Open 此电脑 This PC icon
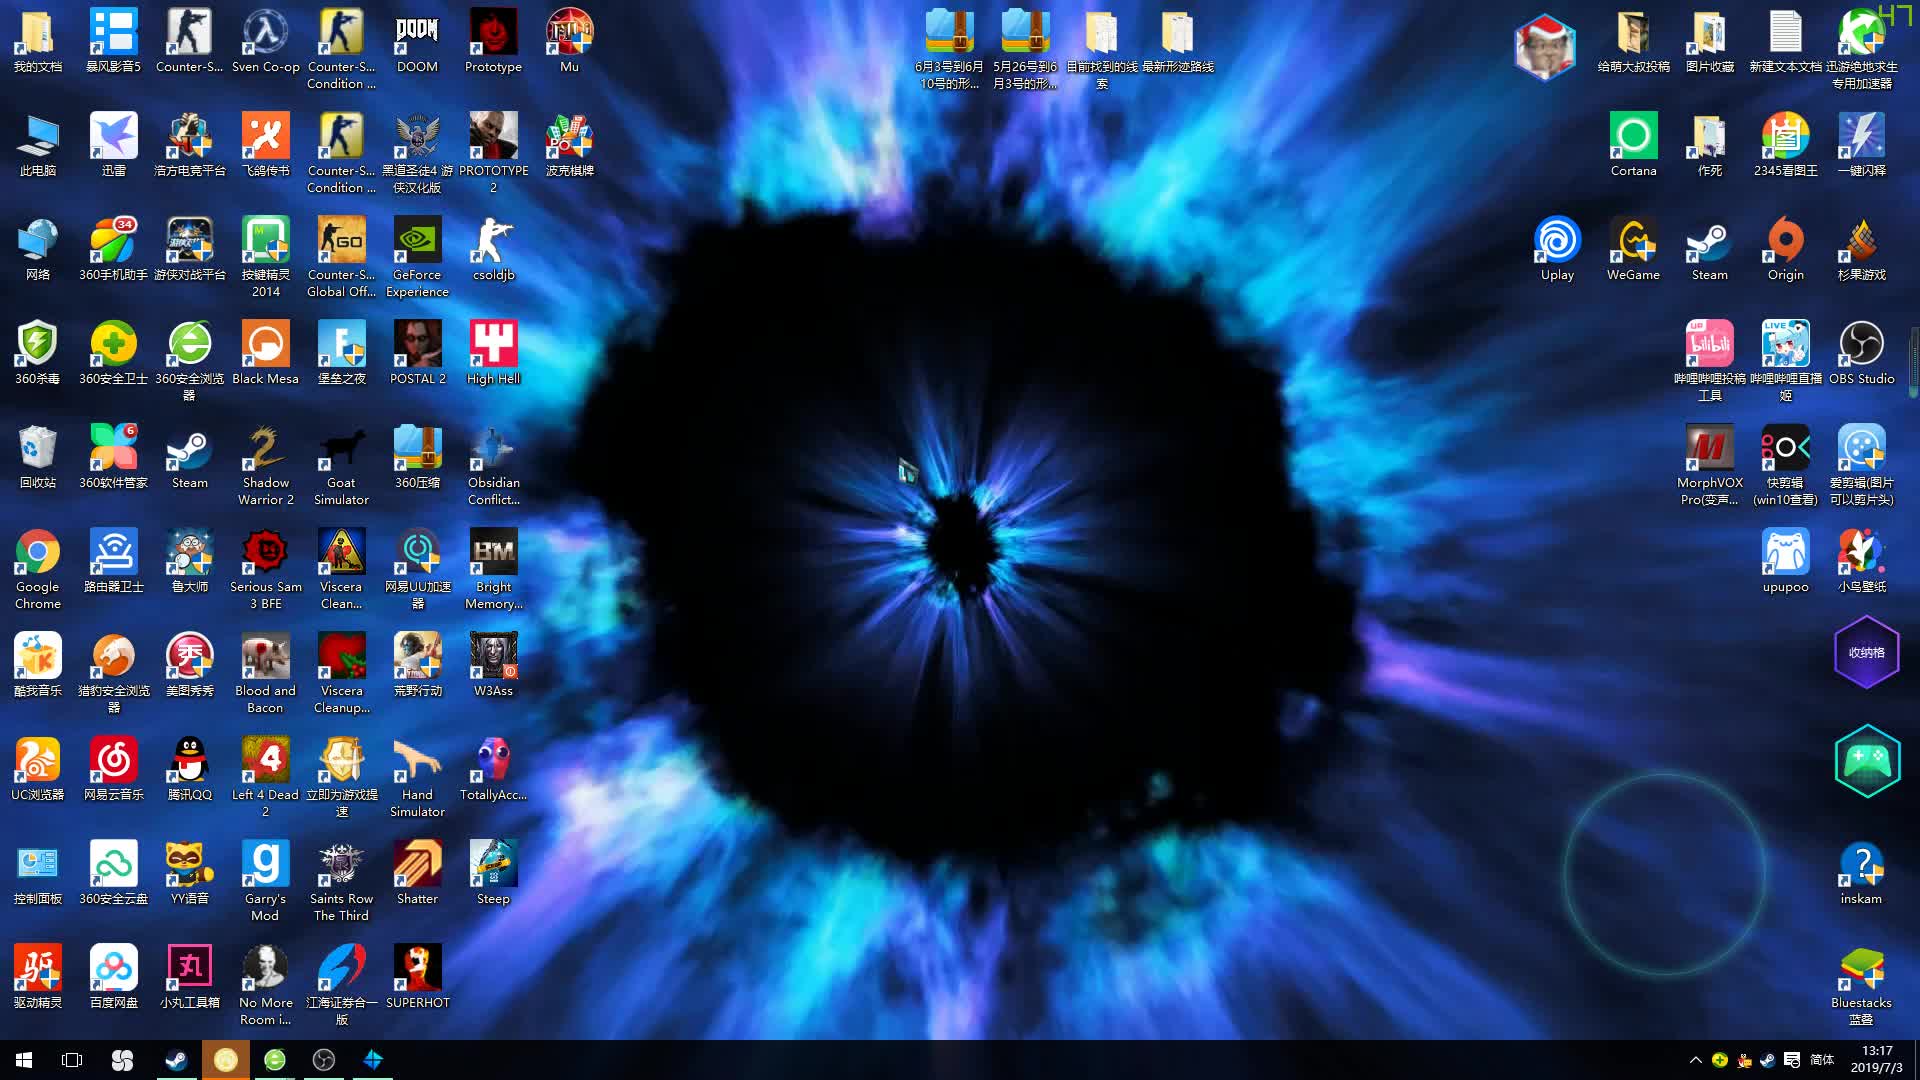 pos(38,145)
